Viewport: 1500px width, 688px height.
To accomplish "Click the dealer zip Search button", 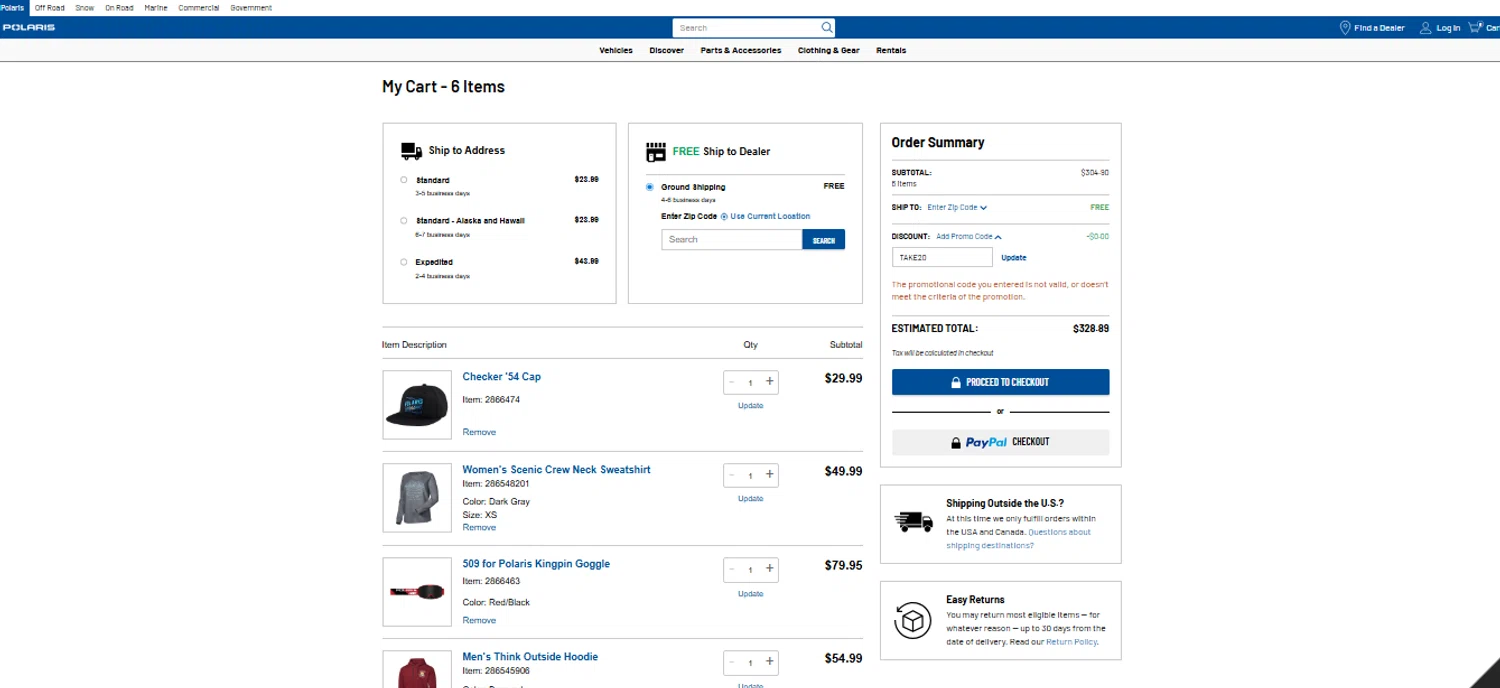I will (x=824, y=240).
